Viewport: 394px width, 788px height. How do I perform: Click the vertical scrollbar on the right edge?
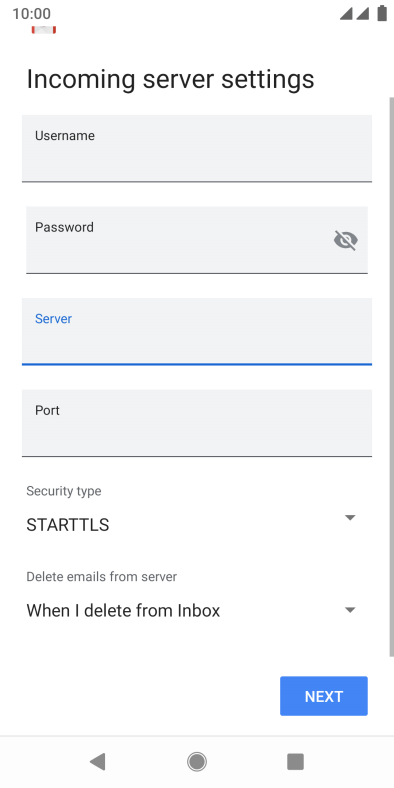point(391,377)
